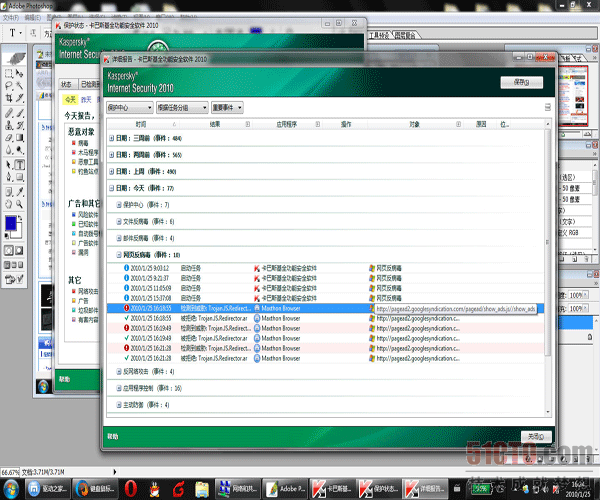Switch to Full Screen with menu bar mode
The height and width of the screenshot is (500, 600).
(14, 265)
